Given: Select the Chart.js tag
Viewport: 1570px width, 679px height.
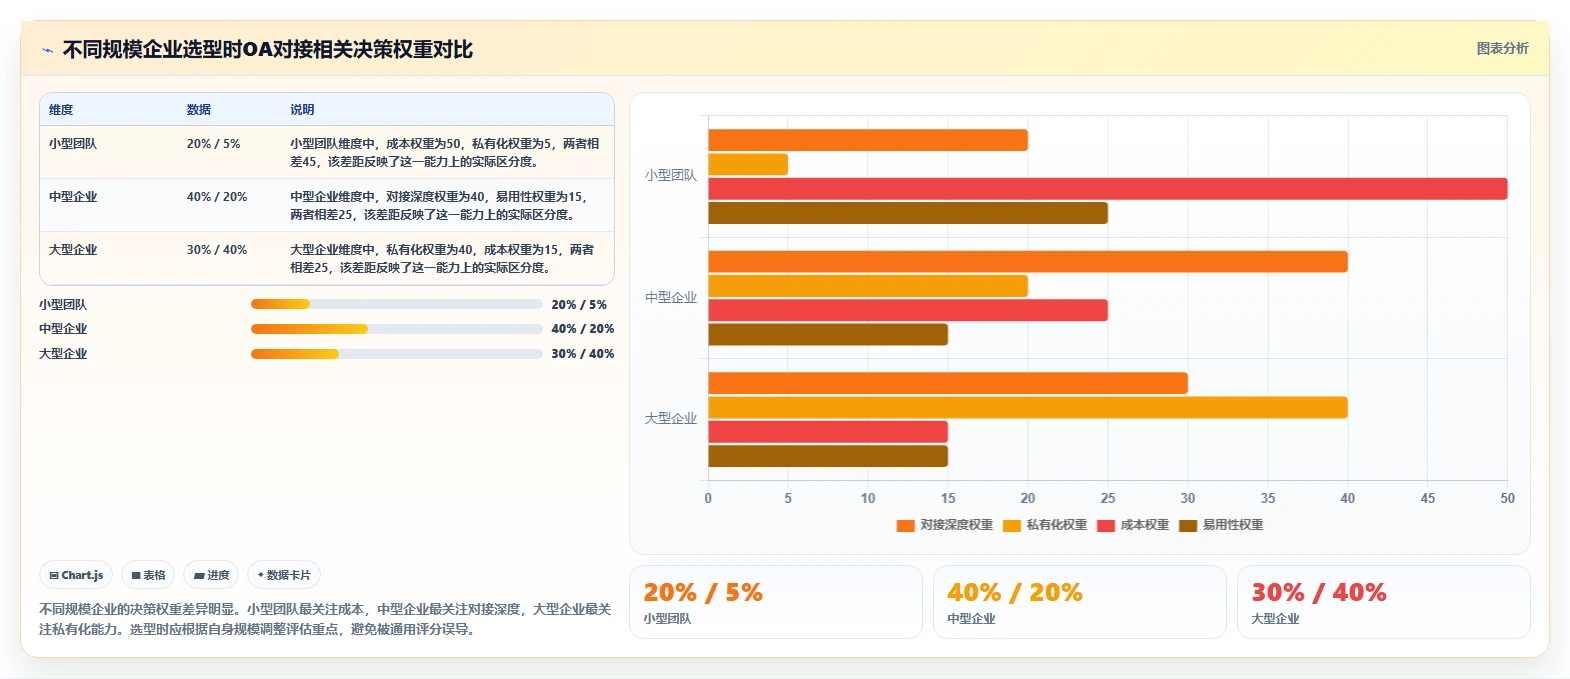Looking at the screenshot, I should tap(76, 575).
